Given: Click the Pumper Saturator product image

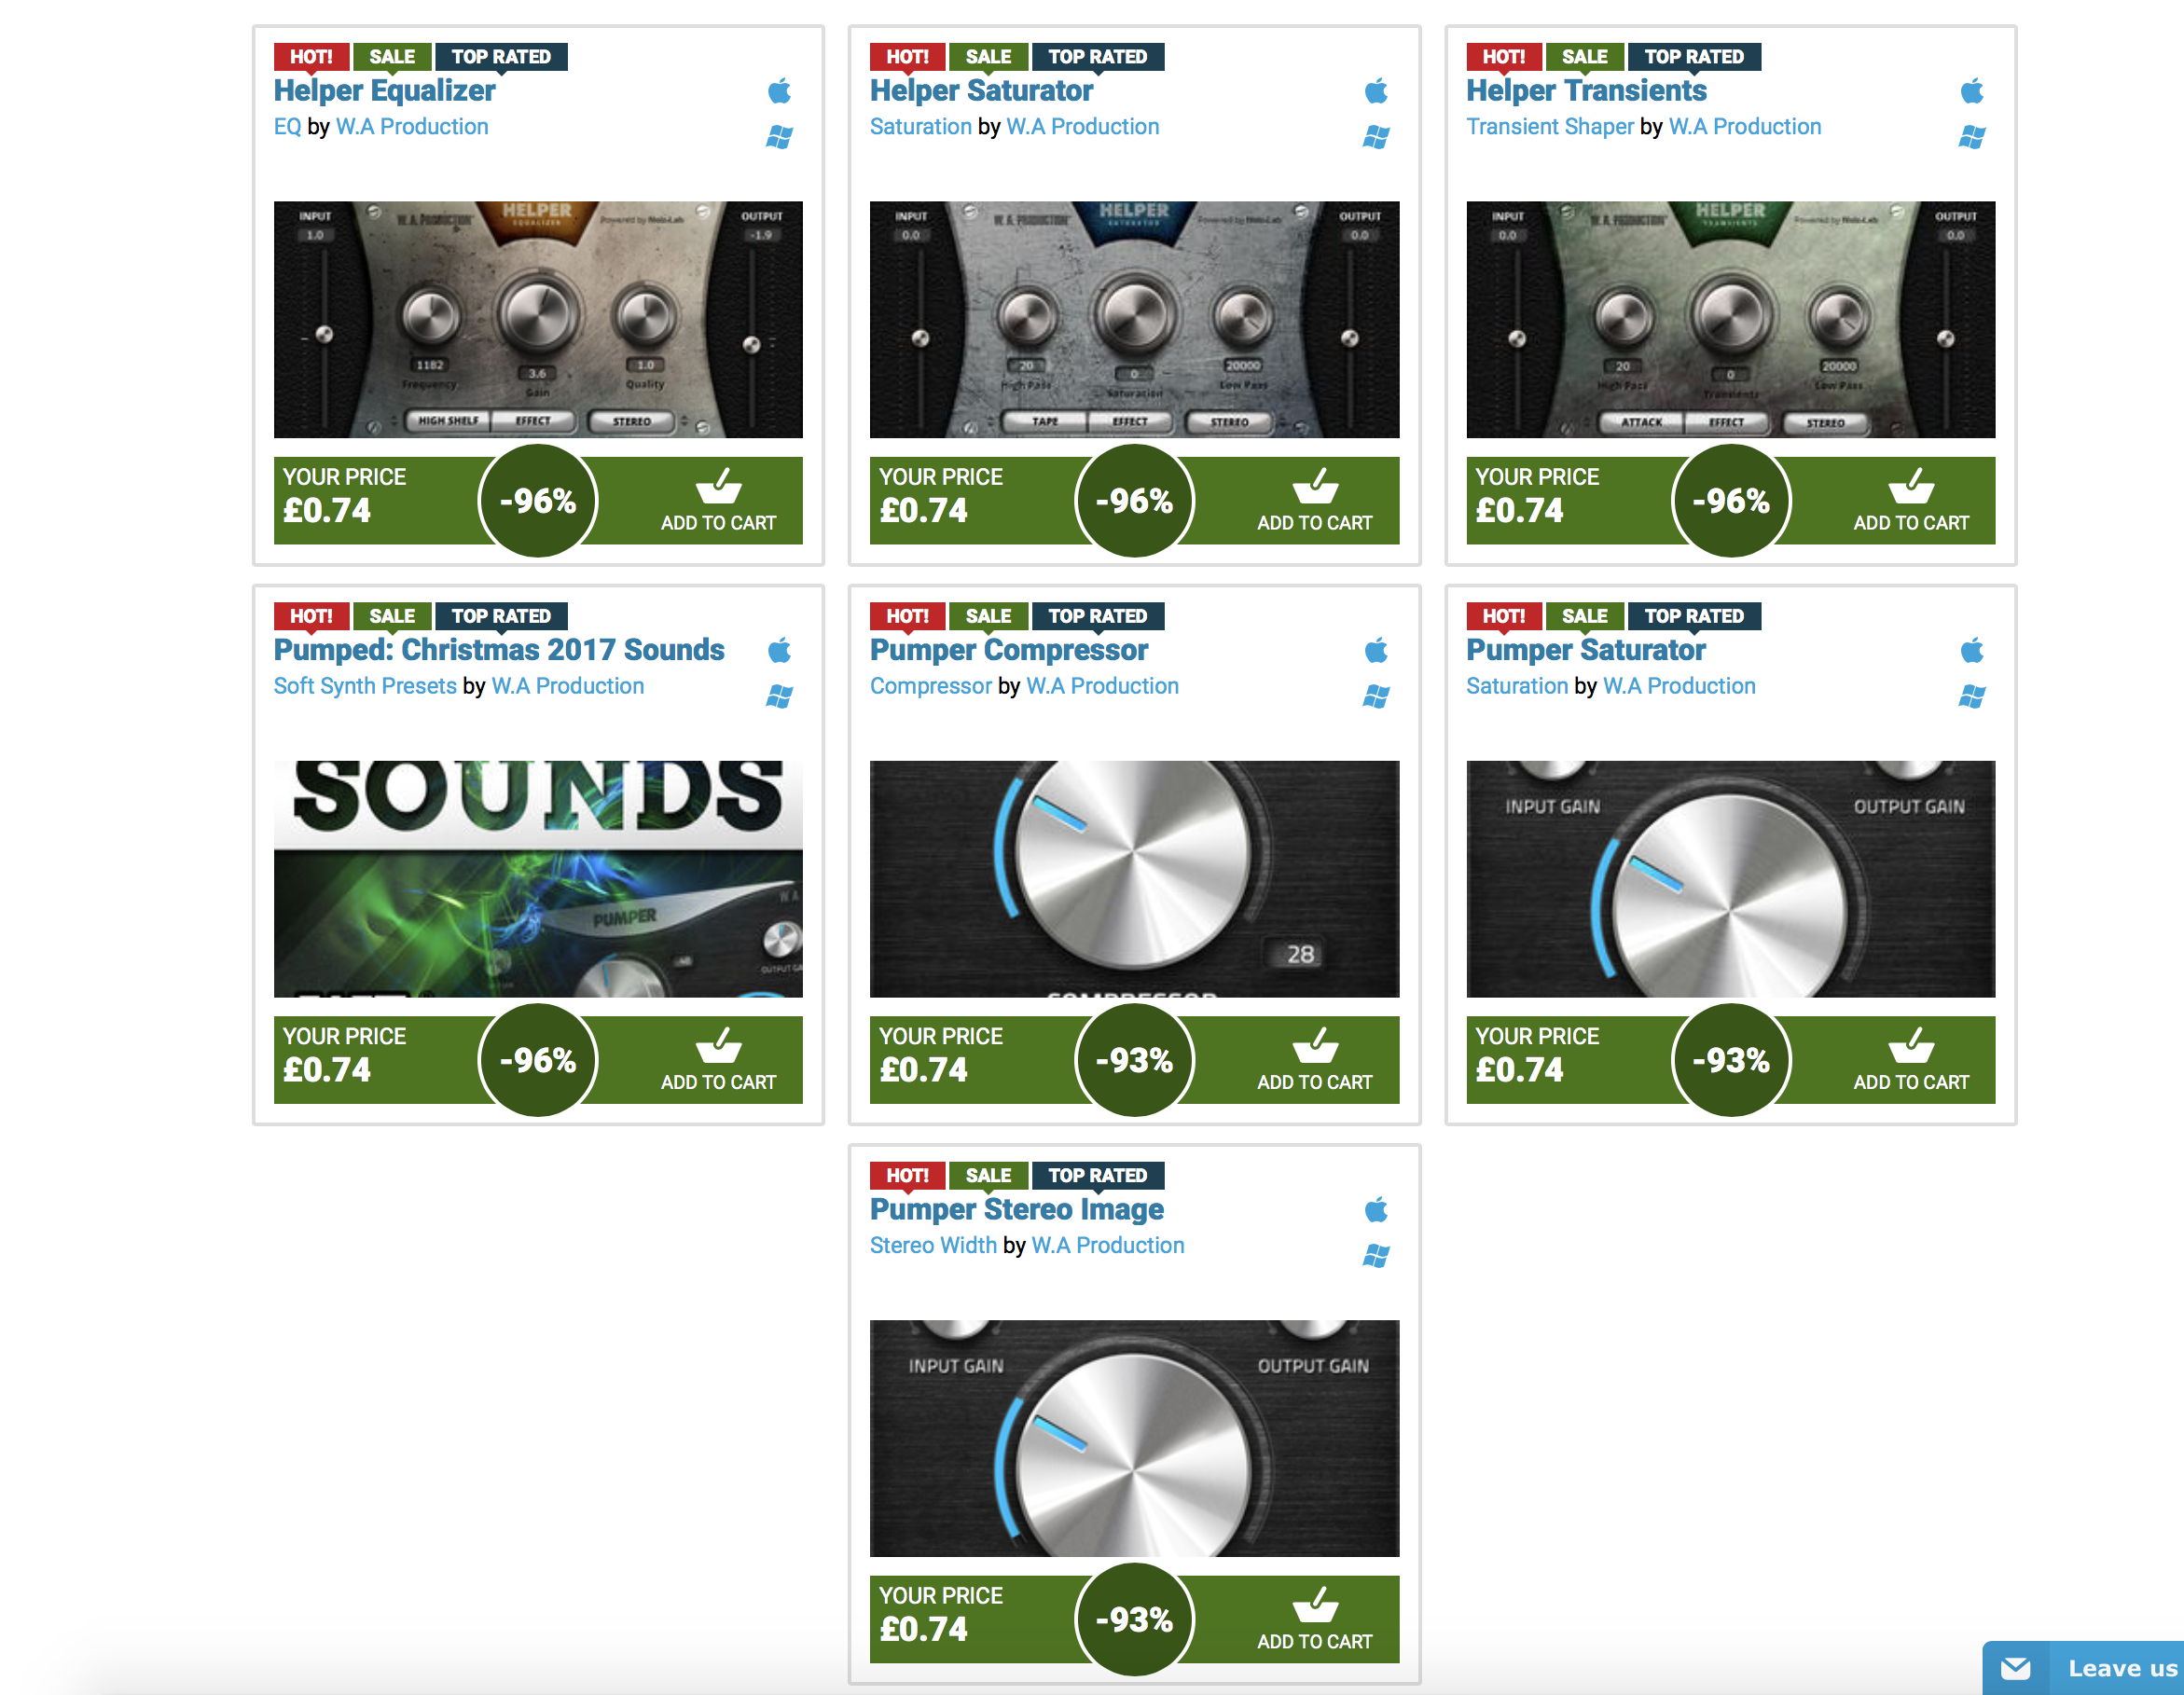Looking at the screenshot, I should (1730, 879).
